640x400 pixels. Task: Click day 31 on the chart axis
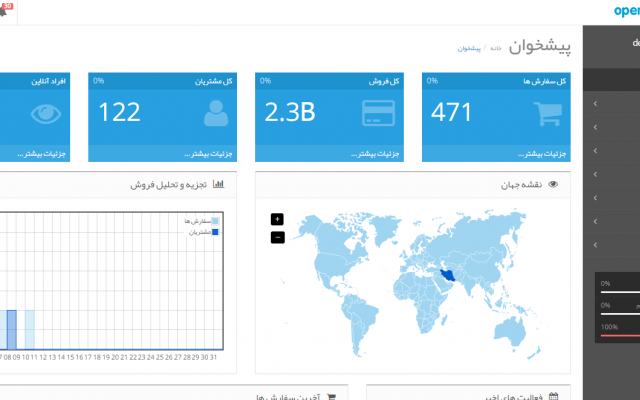[213, 357]
